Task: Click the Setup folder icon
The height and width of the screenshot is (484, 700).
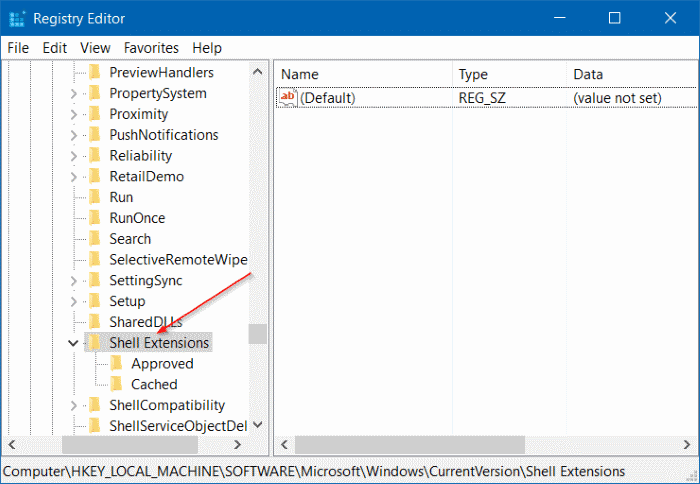Action: tap(95, 301)
